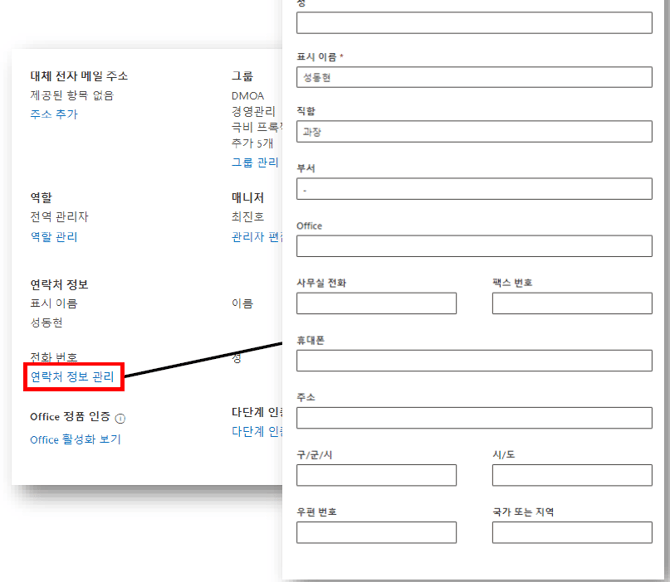Click the Office text field
This screenshot has height=582, width=670.
[474, 246]
